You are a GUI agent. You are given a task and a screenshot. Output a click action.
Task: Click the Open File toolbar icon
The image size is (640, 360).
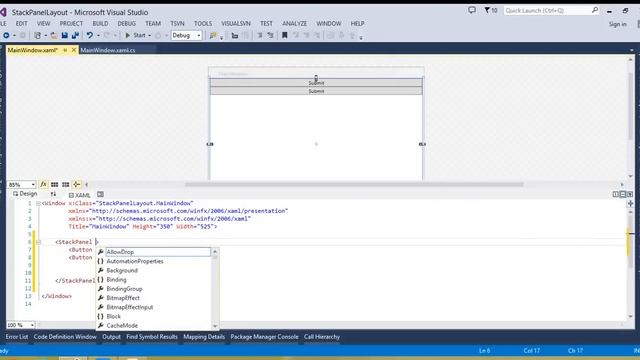pyautogui.click(x=54, y=36)
